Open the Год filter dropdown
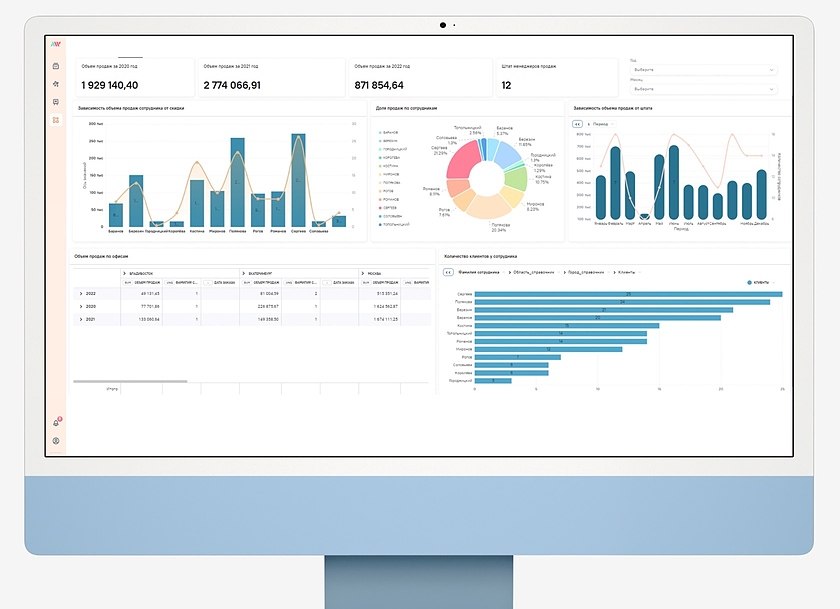Viewport: 840px width, 609px height. click(703, 70)
